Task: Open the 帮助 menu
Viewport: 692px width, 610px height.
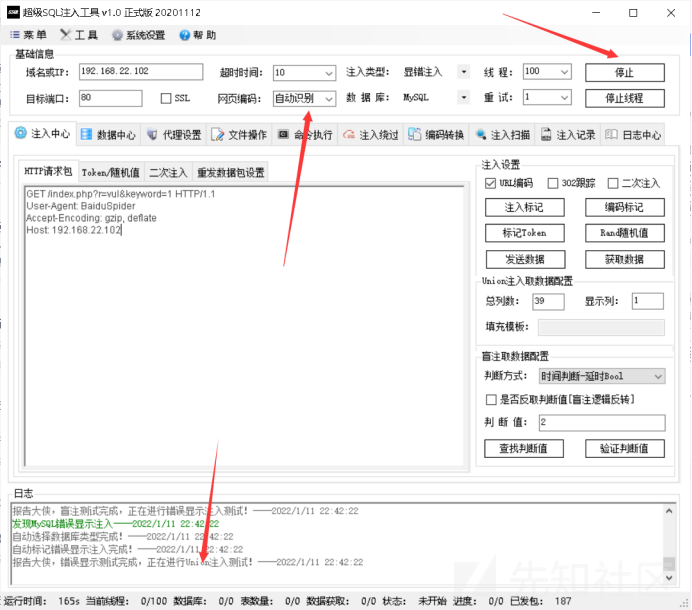Action: tap(198, 35)
